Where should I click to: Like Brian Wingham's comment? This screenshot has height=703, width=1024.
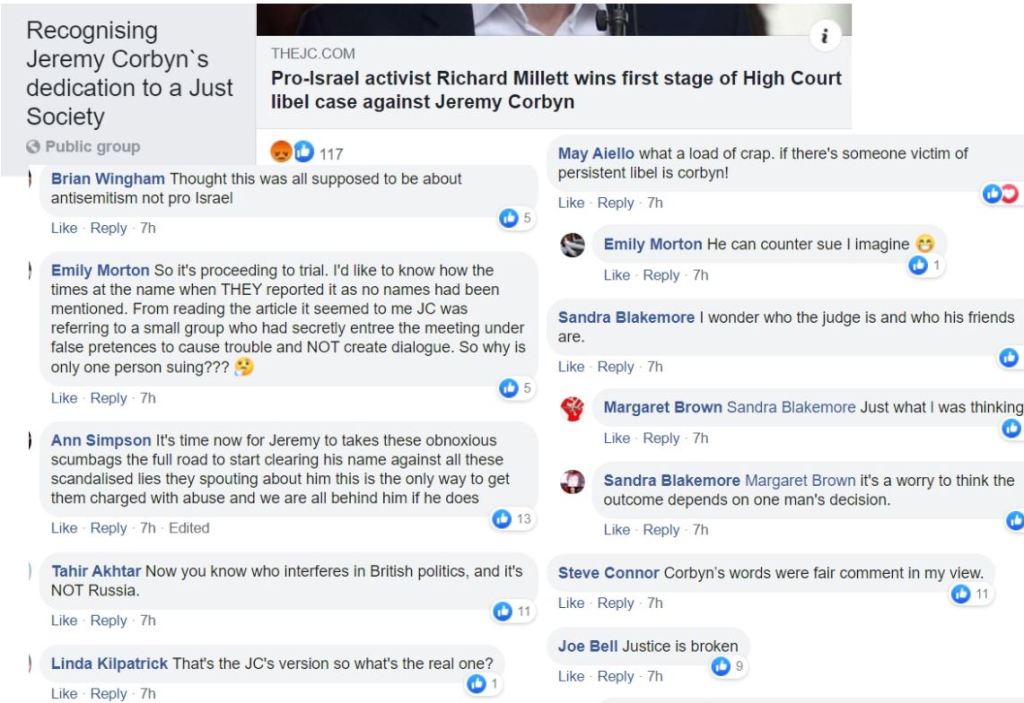64,228
